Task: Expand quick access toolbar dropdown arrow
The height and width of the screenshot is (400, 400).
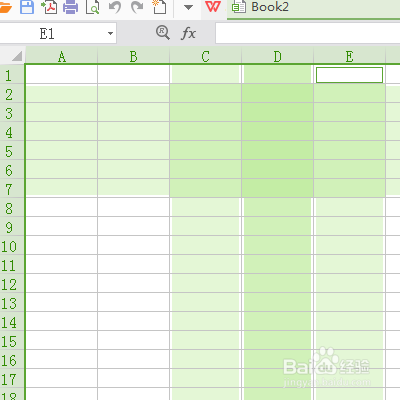Action: [188, 7]
